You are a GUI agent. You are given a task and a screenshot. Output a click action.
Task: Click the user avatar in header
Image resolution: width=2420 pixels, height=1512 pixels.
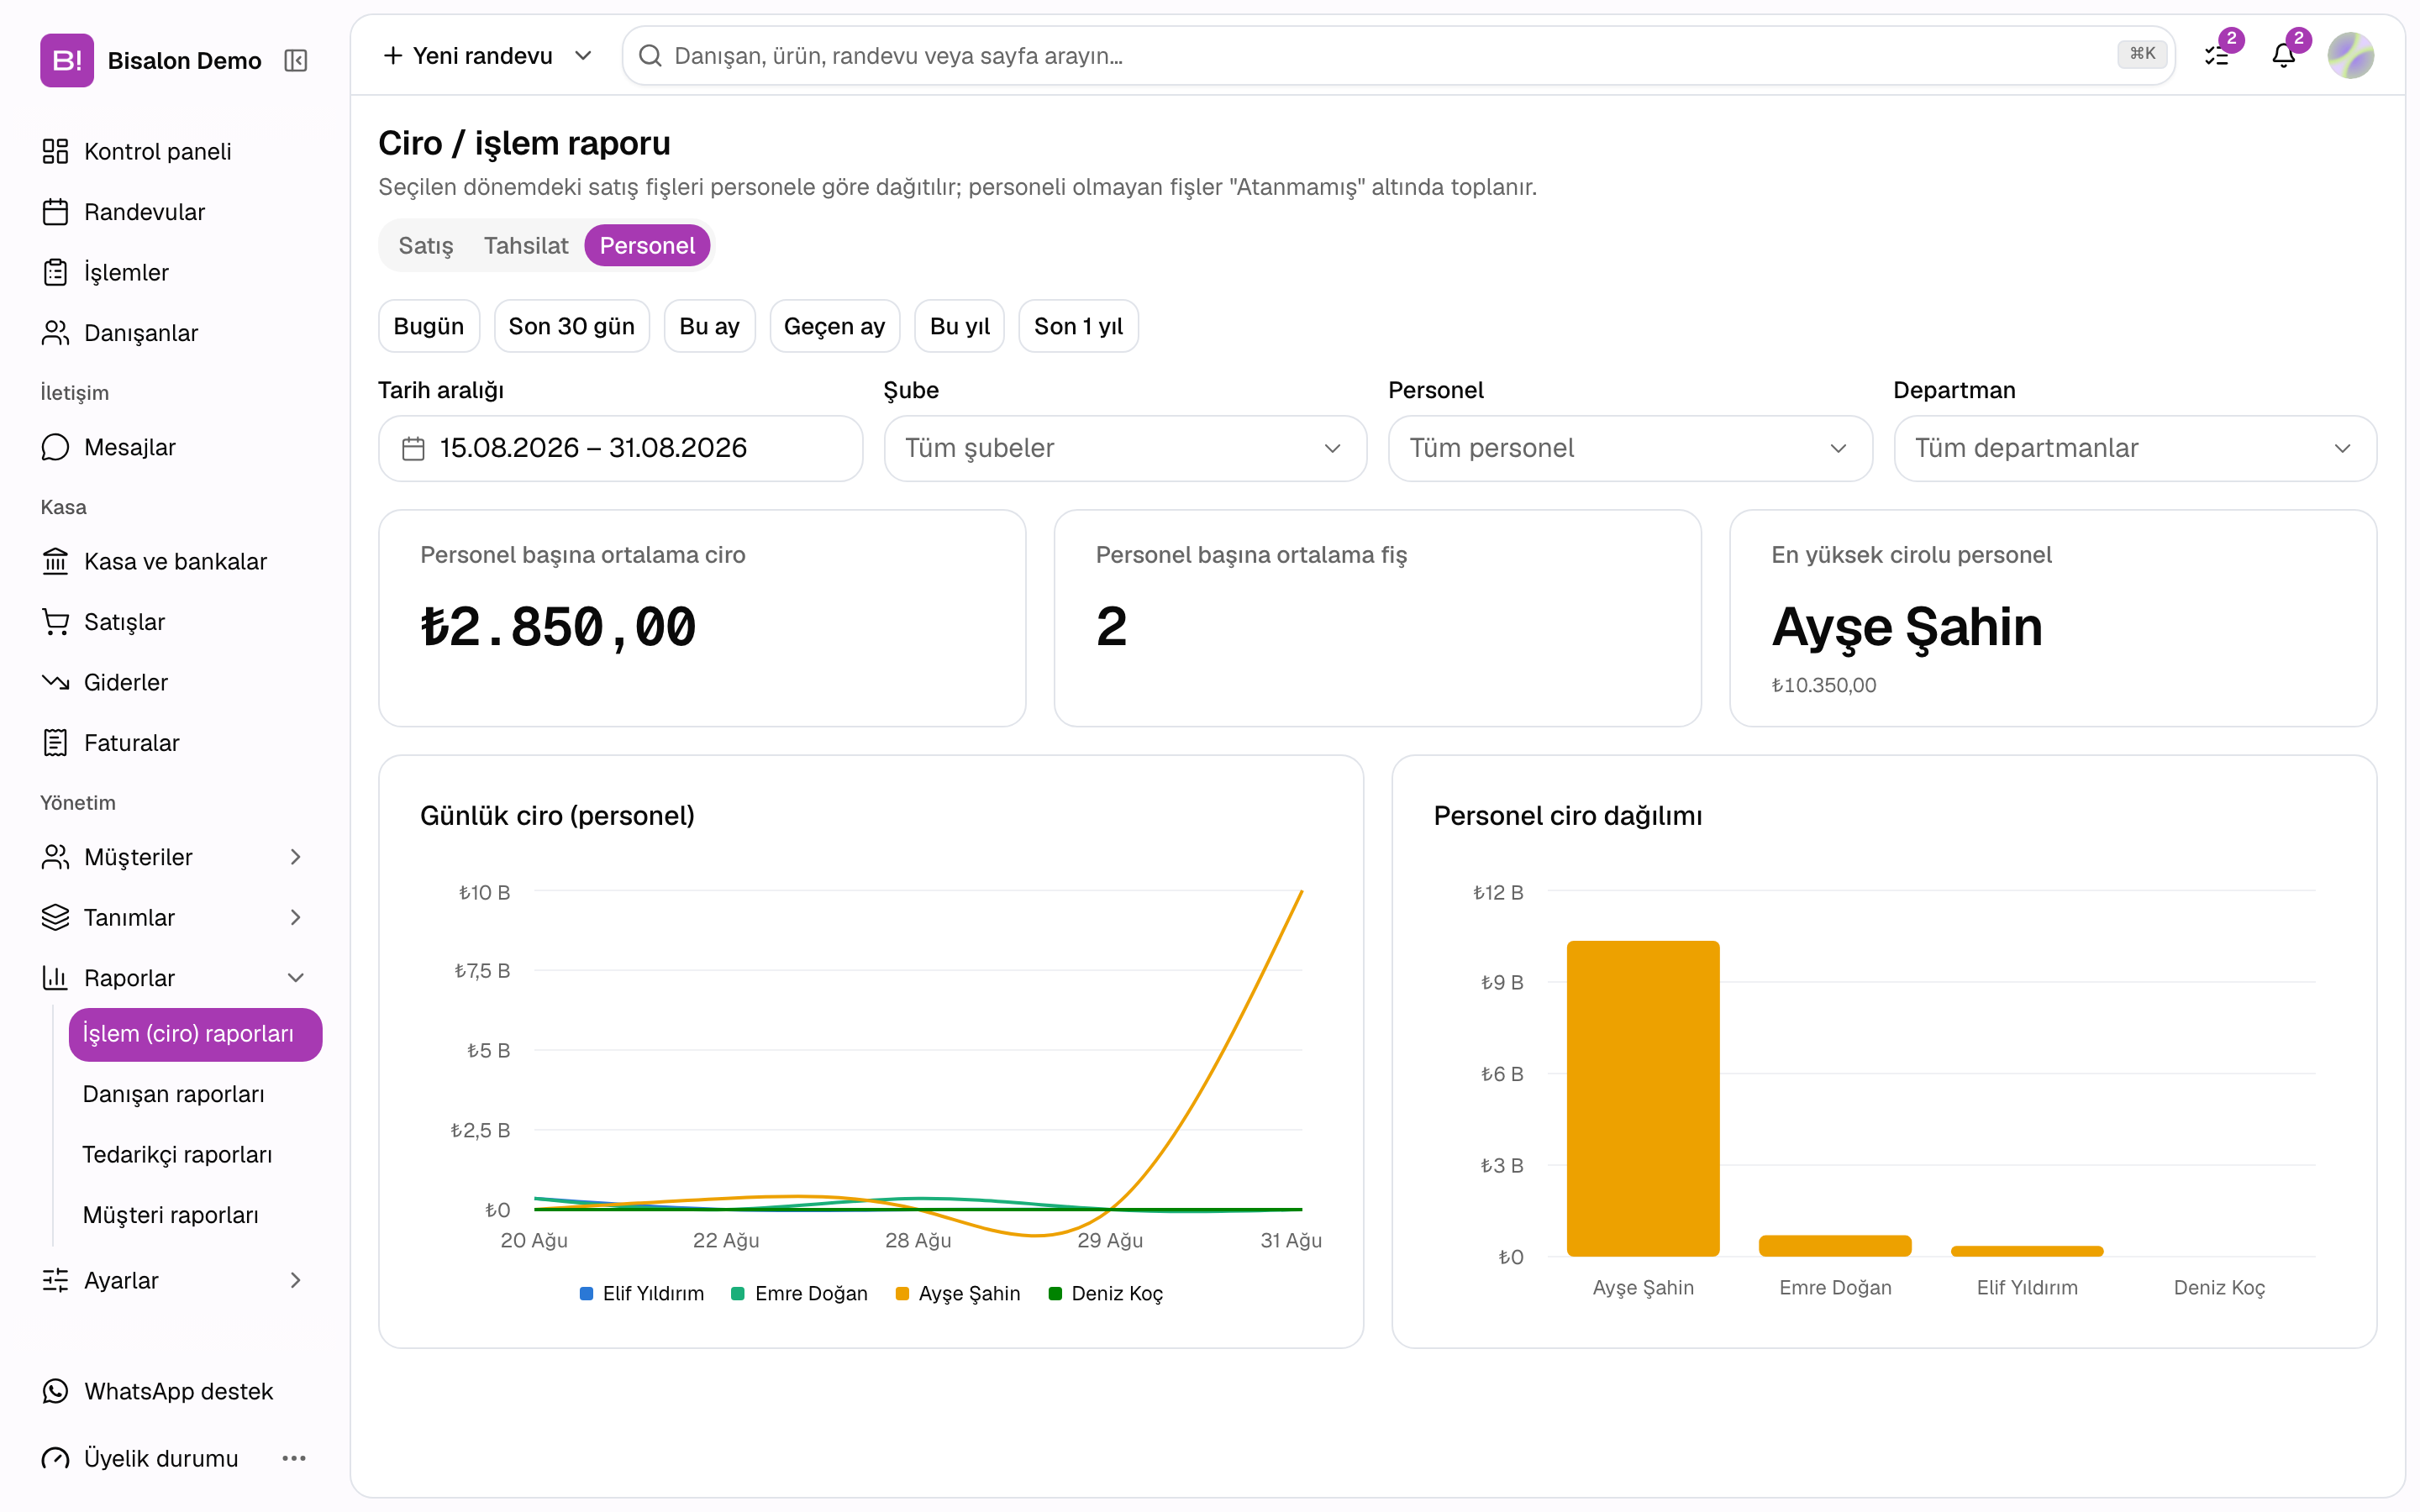(2351, 56)
